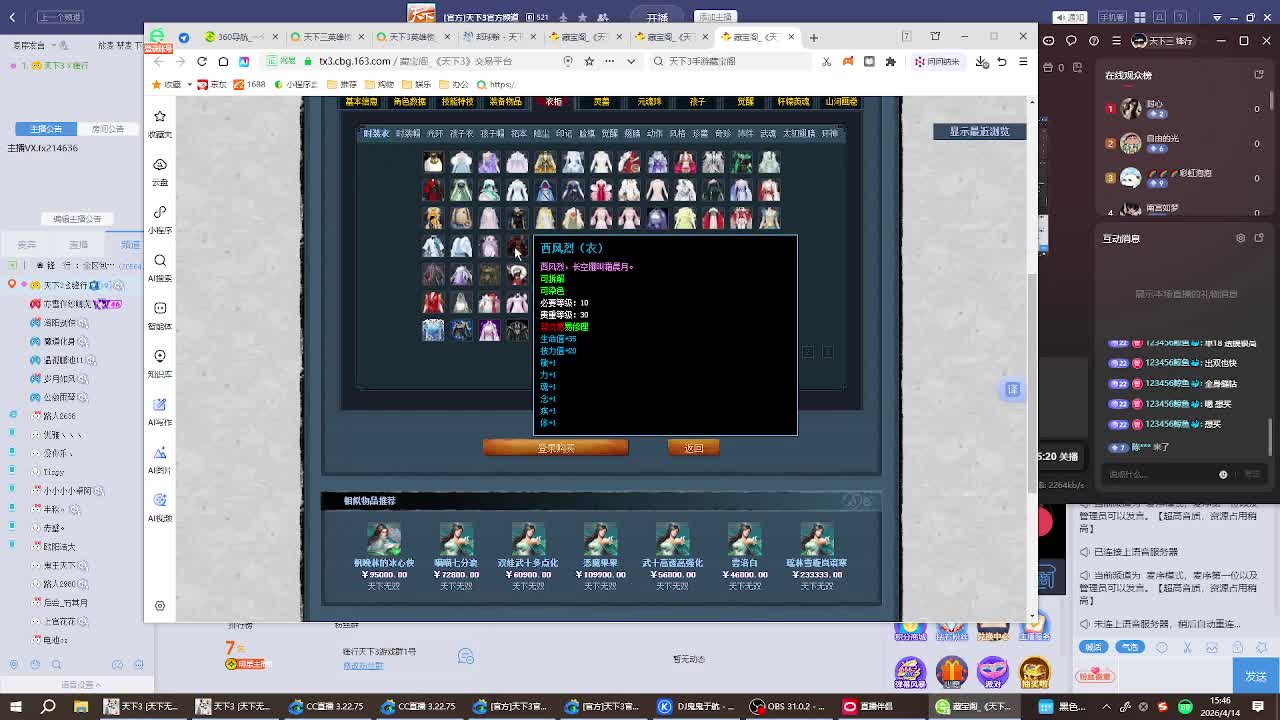1280x720 pixels.
Task: Open sidebar settings gear at bottom
Action: pos(160,606)
